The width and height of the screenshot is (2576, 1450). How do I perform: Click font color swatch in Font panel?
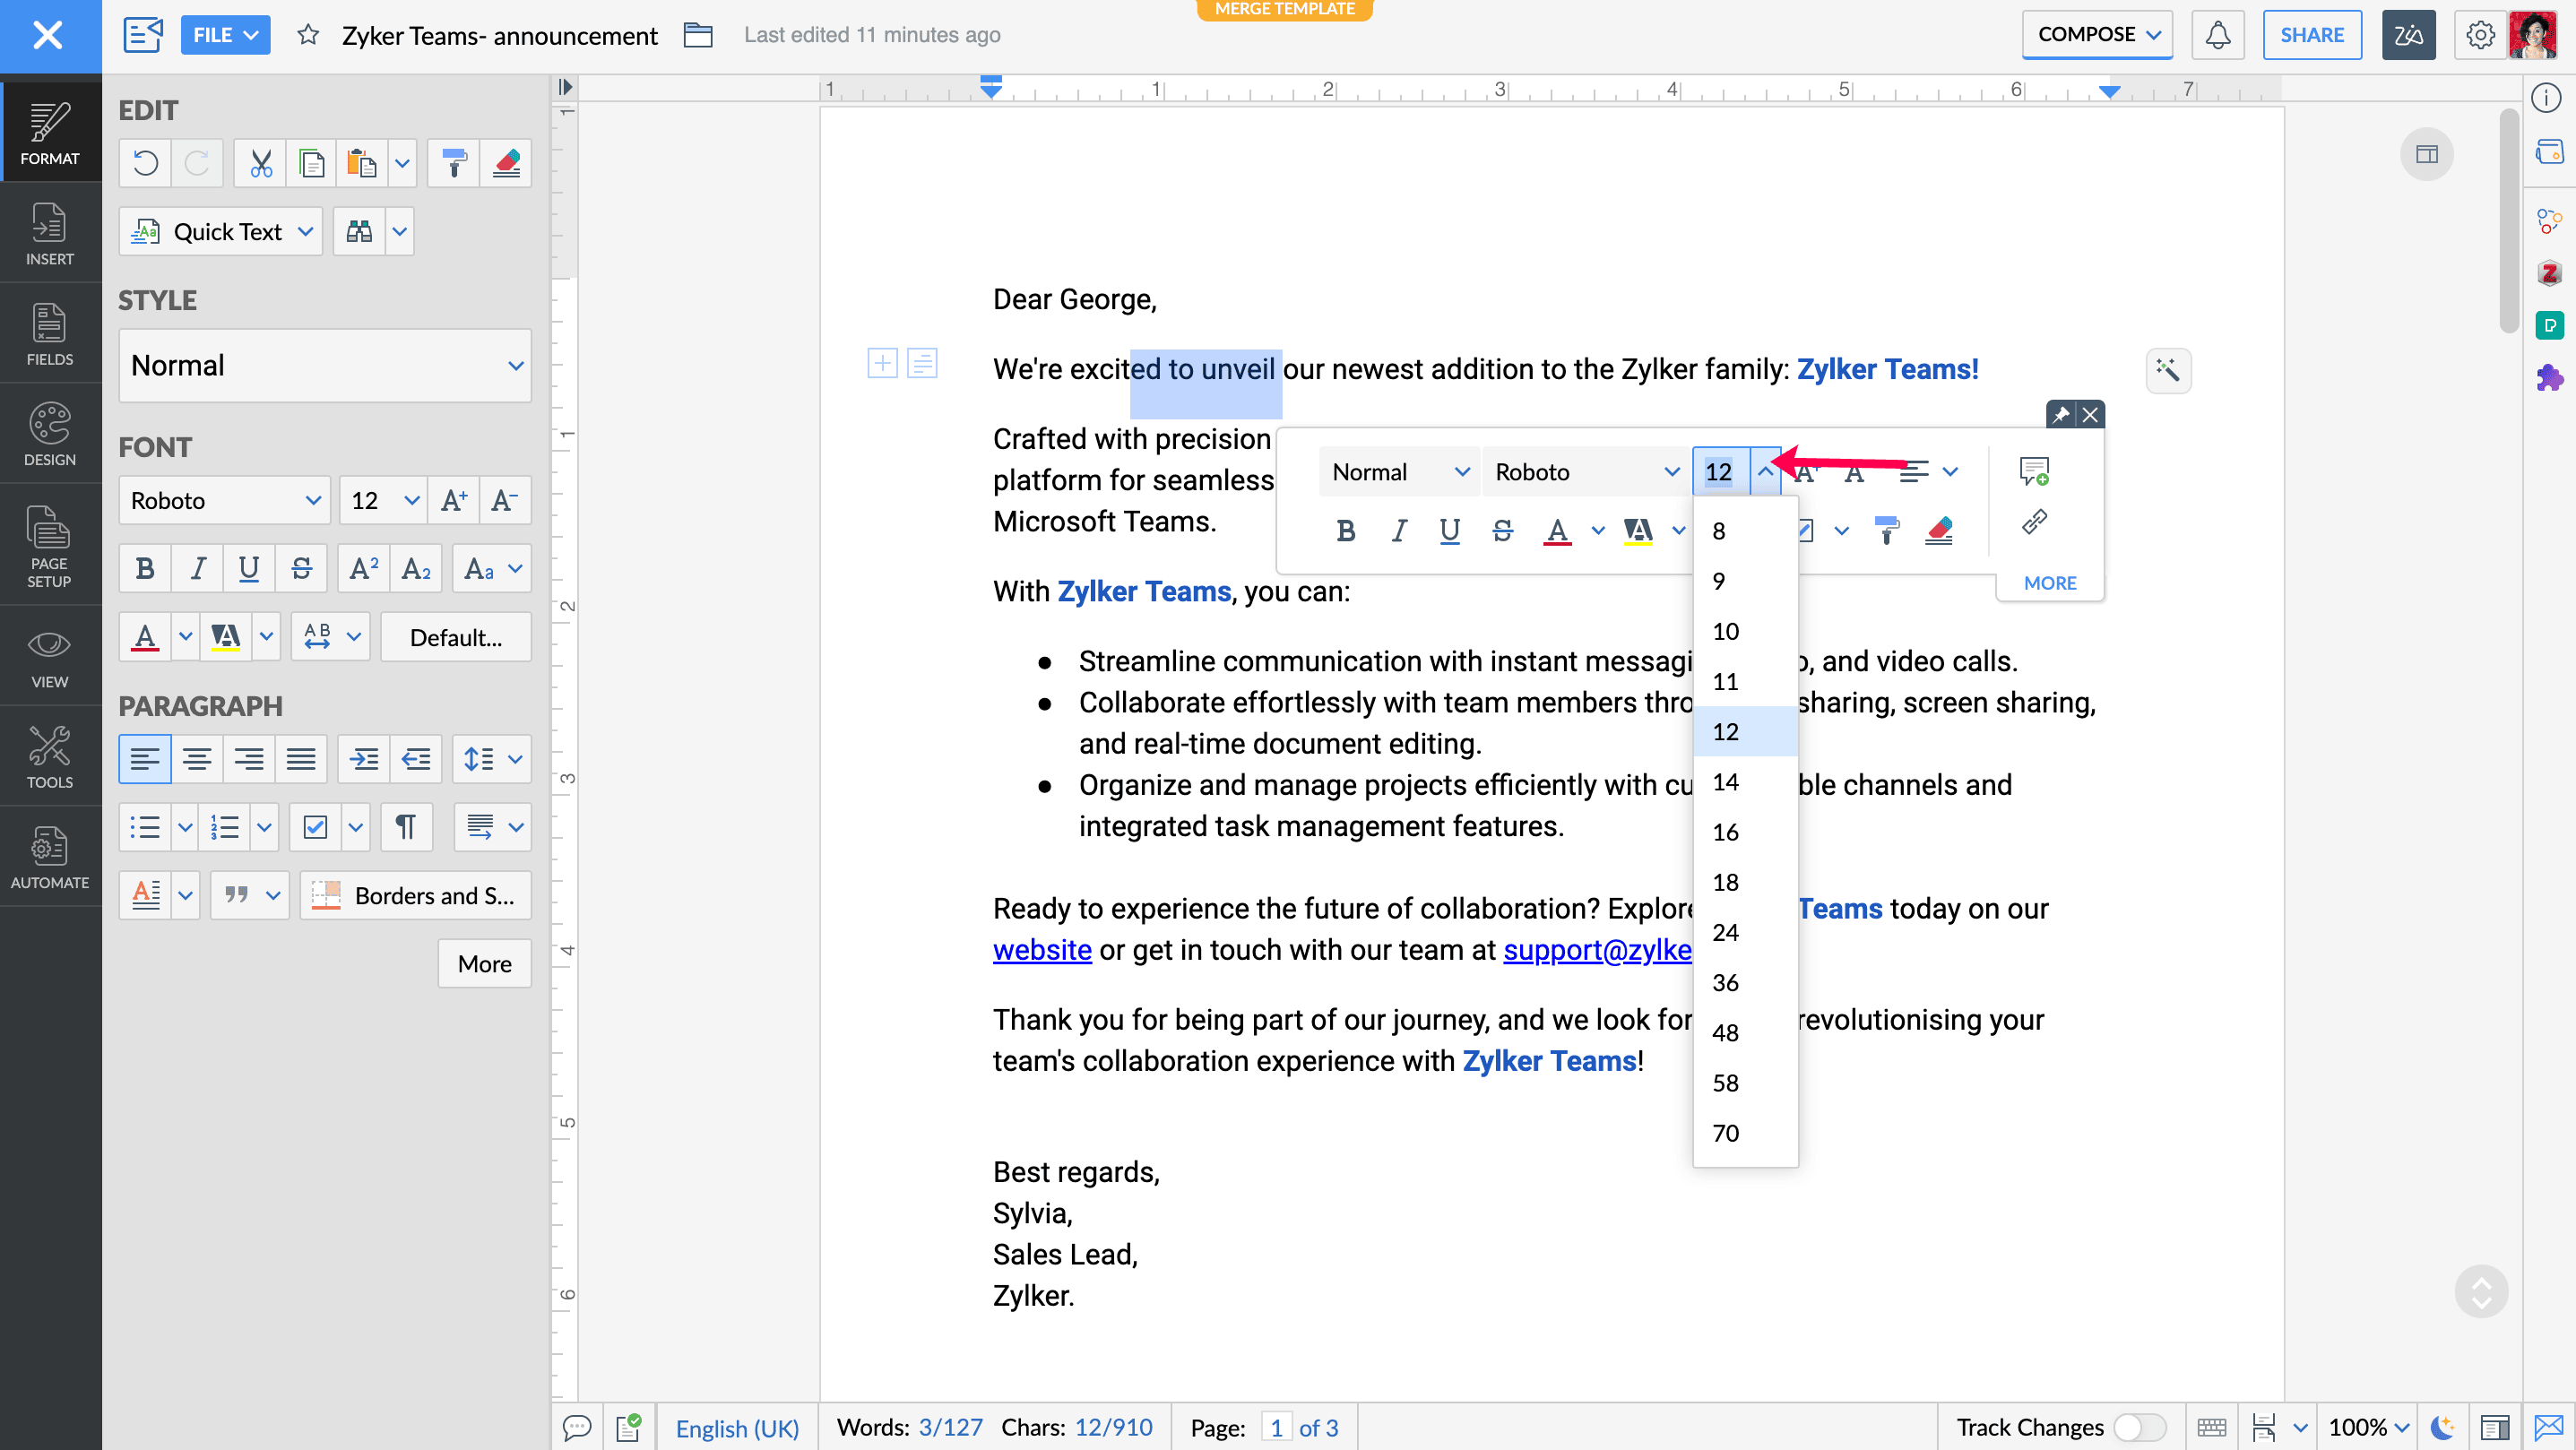pos(145,637)
